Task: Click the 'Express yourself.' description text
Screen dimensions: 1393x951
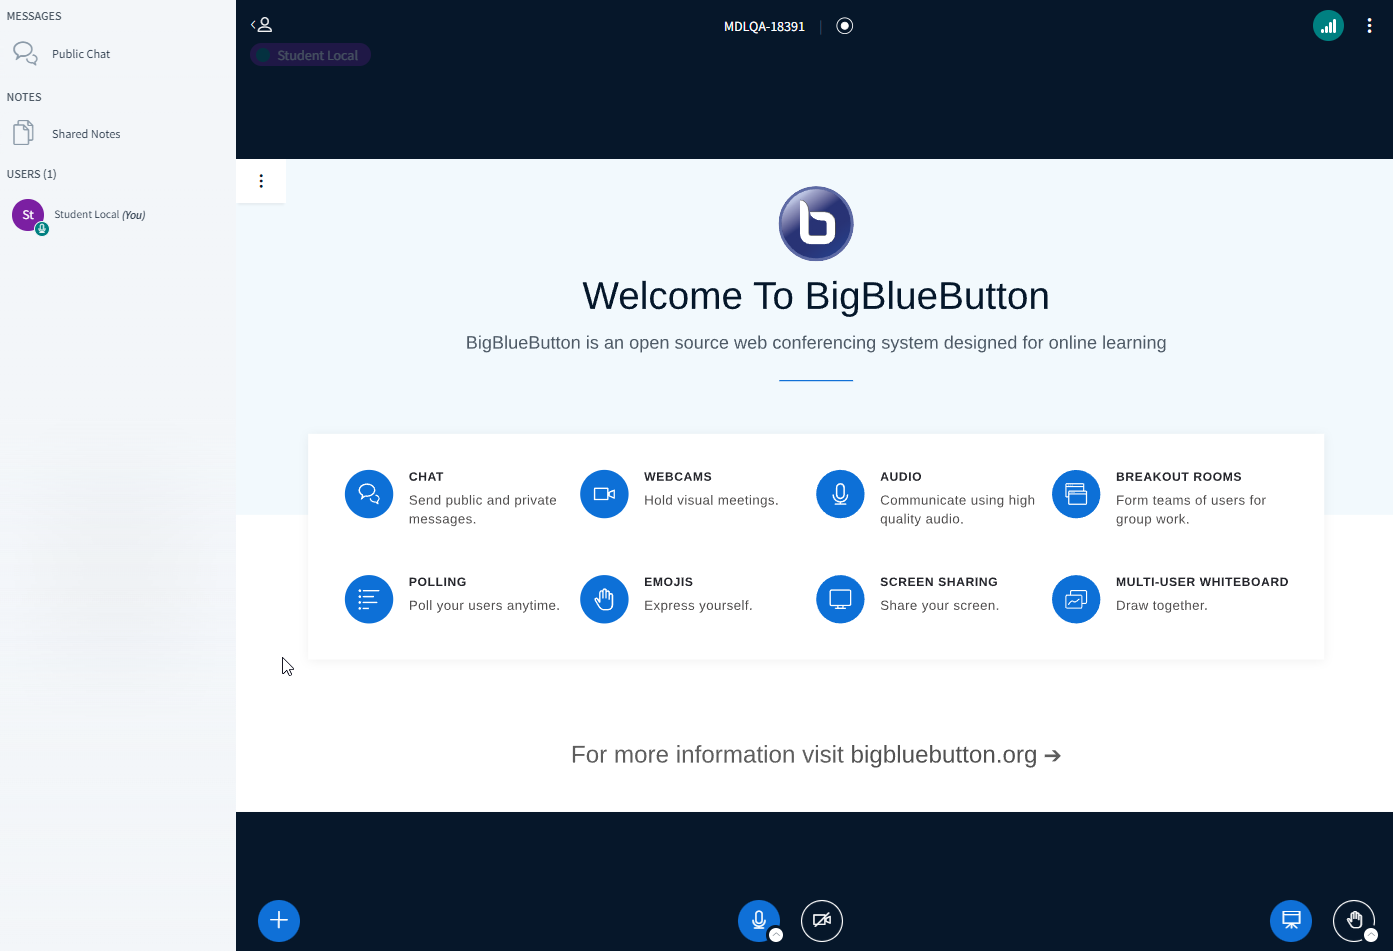Action: (698, 606)
